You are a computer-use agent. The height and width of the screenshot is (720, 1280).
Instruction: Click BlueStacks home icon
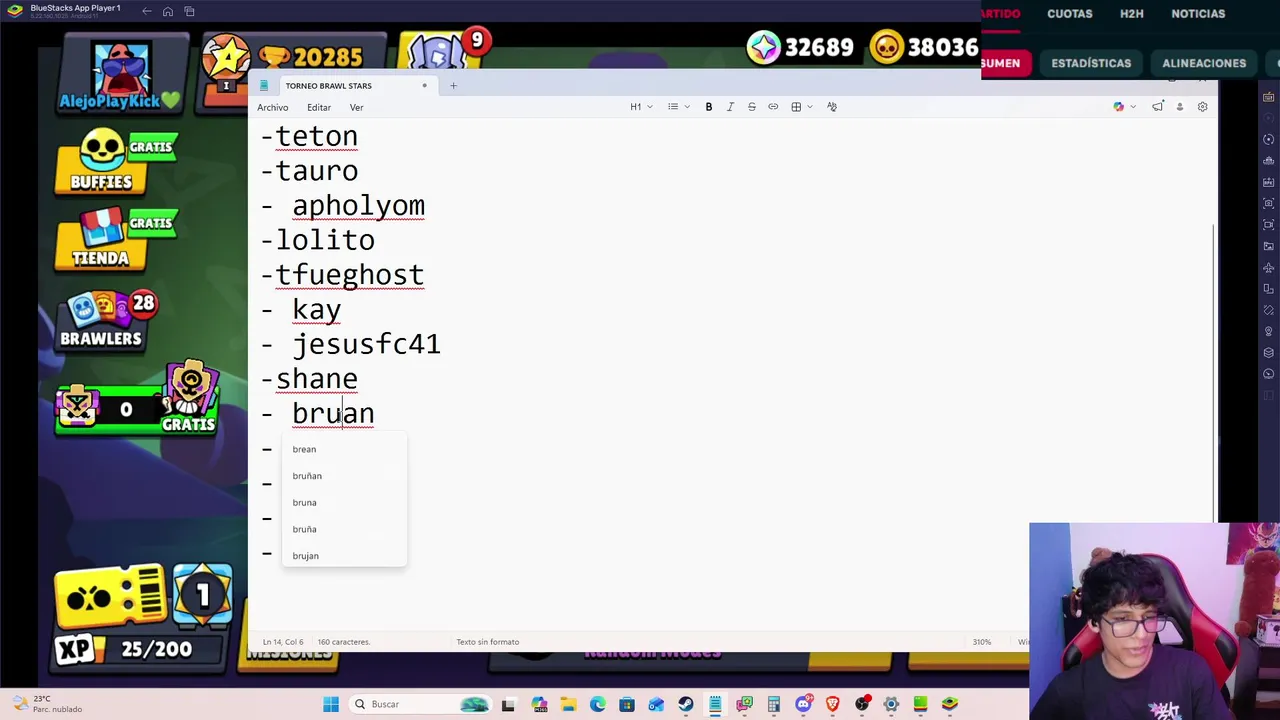pyautogui.click(x=168, y=11)
